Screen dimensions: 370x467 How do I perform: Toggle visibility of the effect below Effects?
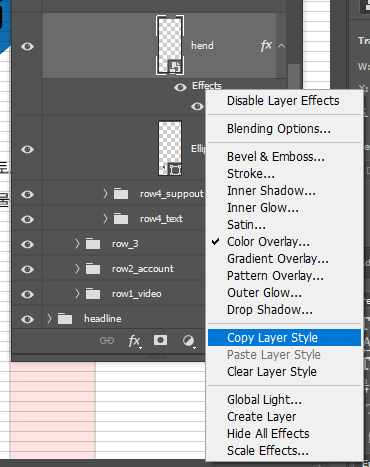pos(197,106)
